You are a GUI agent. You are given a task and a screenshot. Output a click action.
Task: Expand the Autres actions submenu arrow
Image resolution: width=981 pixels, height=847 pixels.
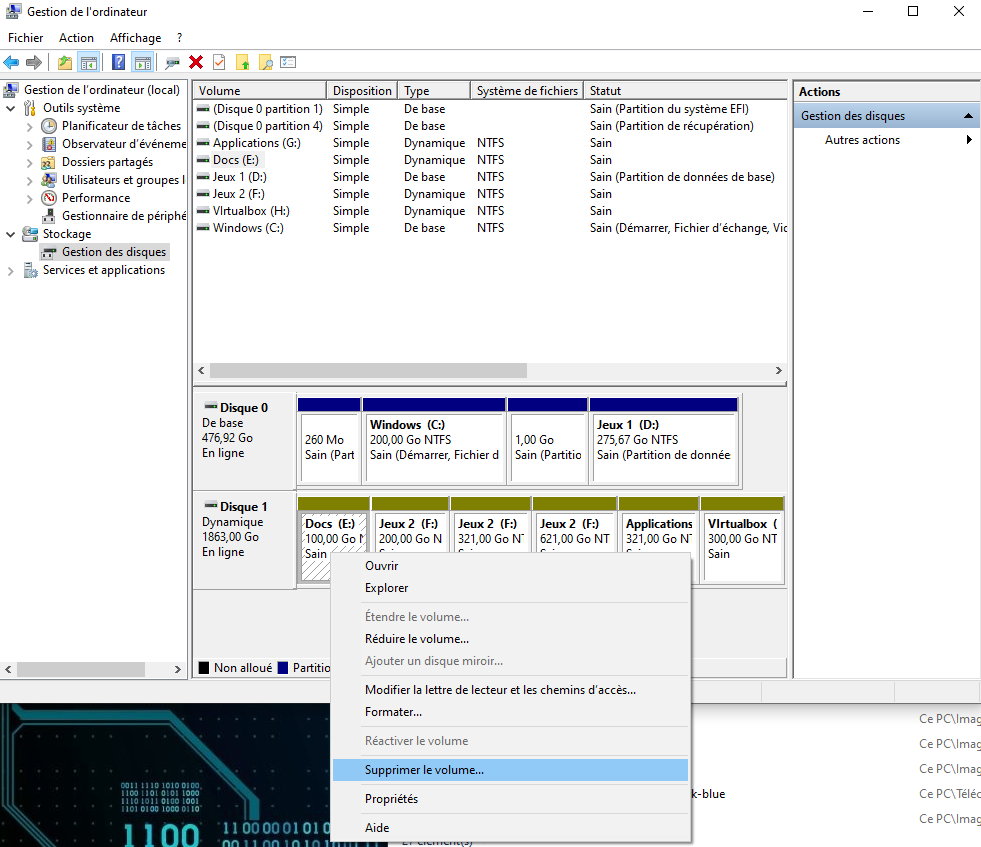(969, 140)
